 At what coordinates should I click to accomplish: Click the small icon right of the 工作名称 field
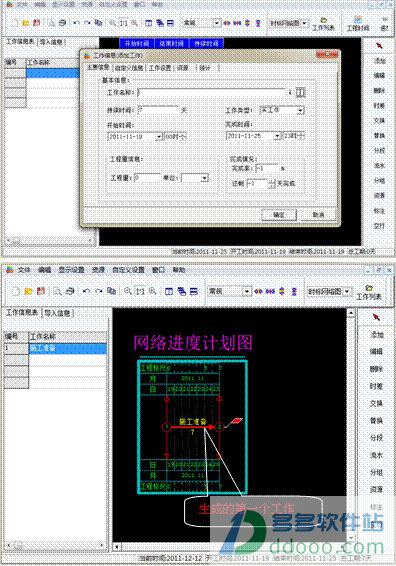pyautogui.click(x=300, y=92)
